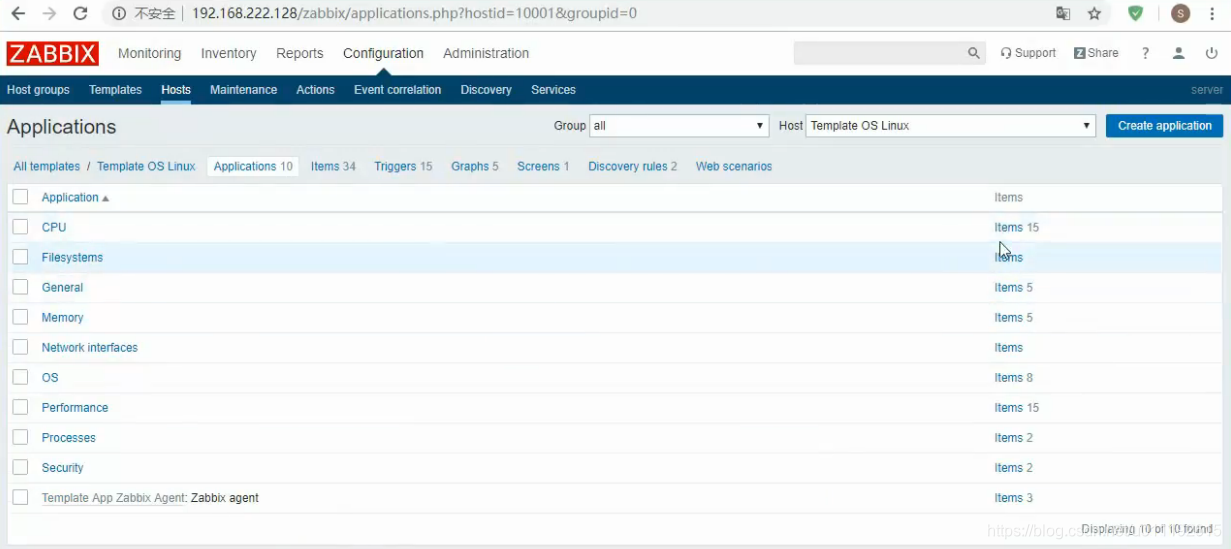This screenshot has height=549, width=1231.
Task: Open Template OS Linux breadcrumb link
Action: [146, 166]
